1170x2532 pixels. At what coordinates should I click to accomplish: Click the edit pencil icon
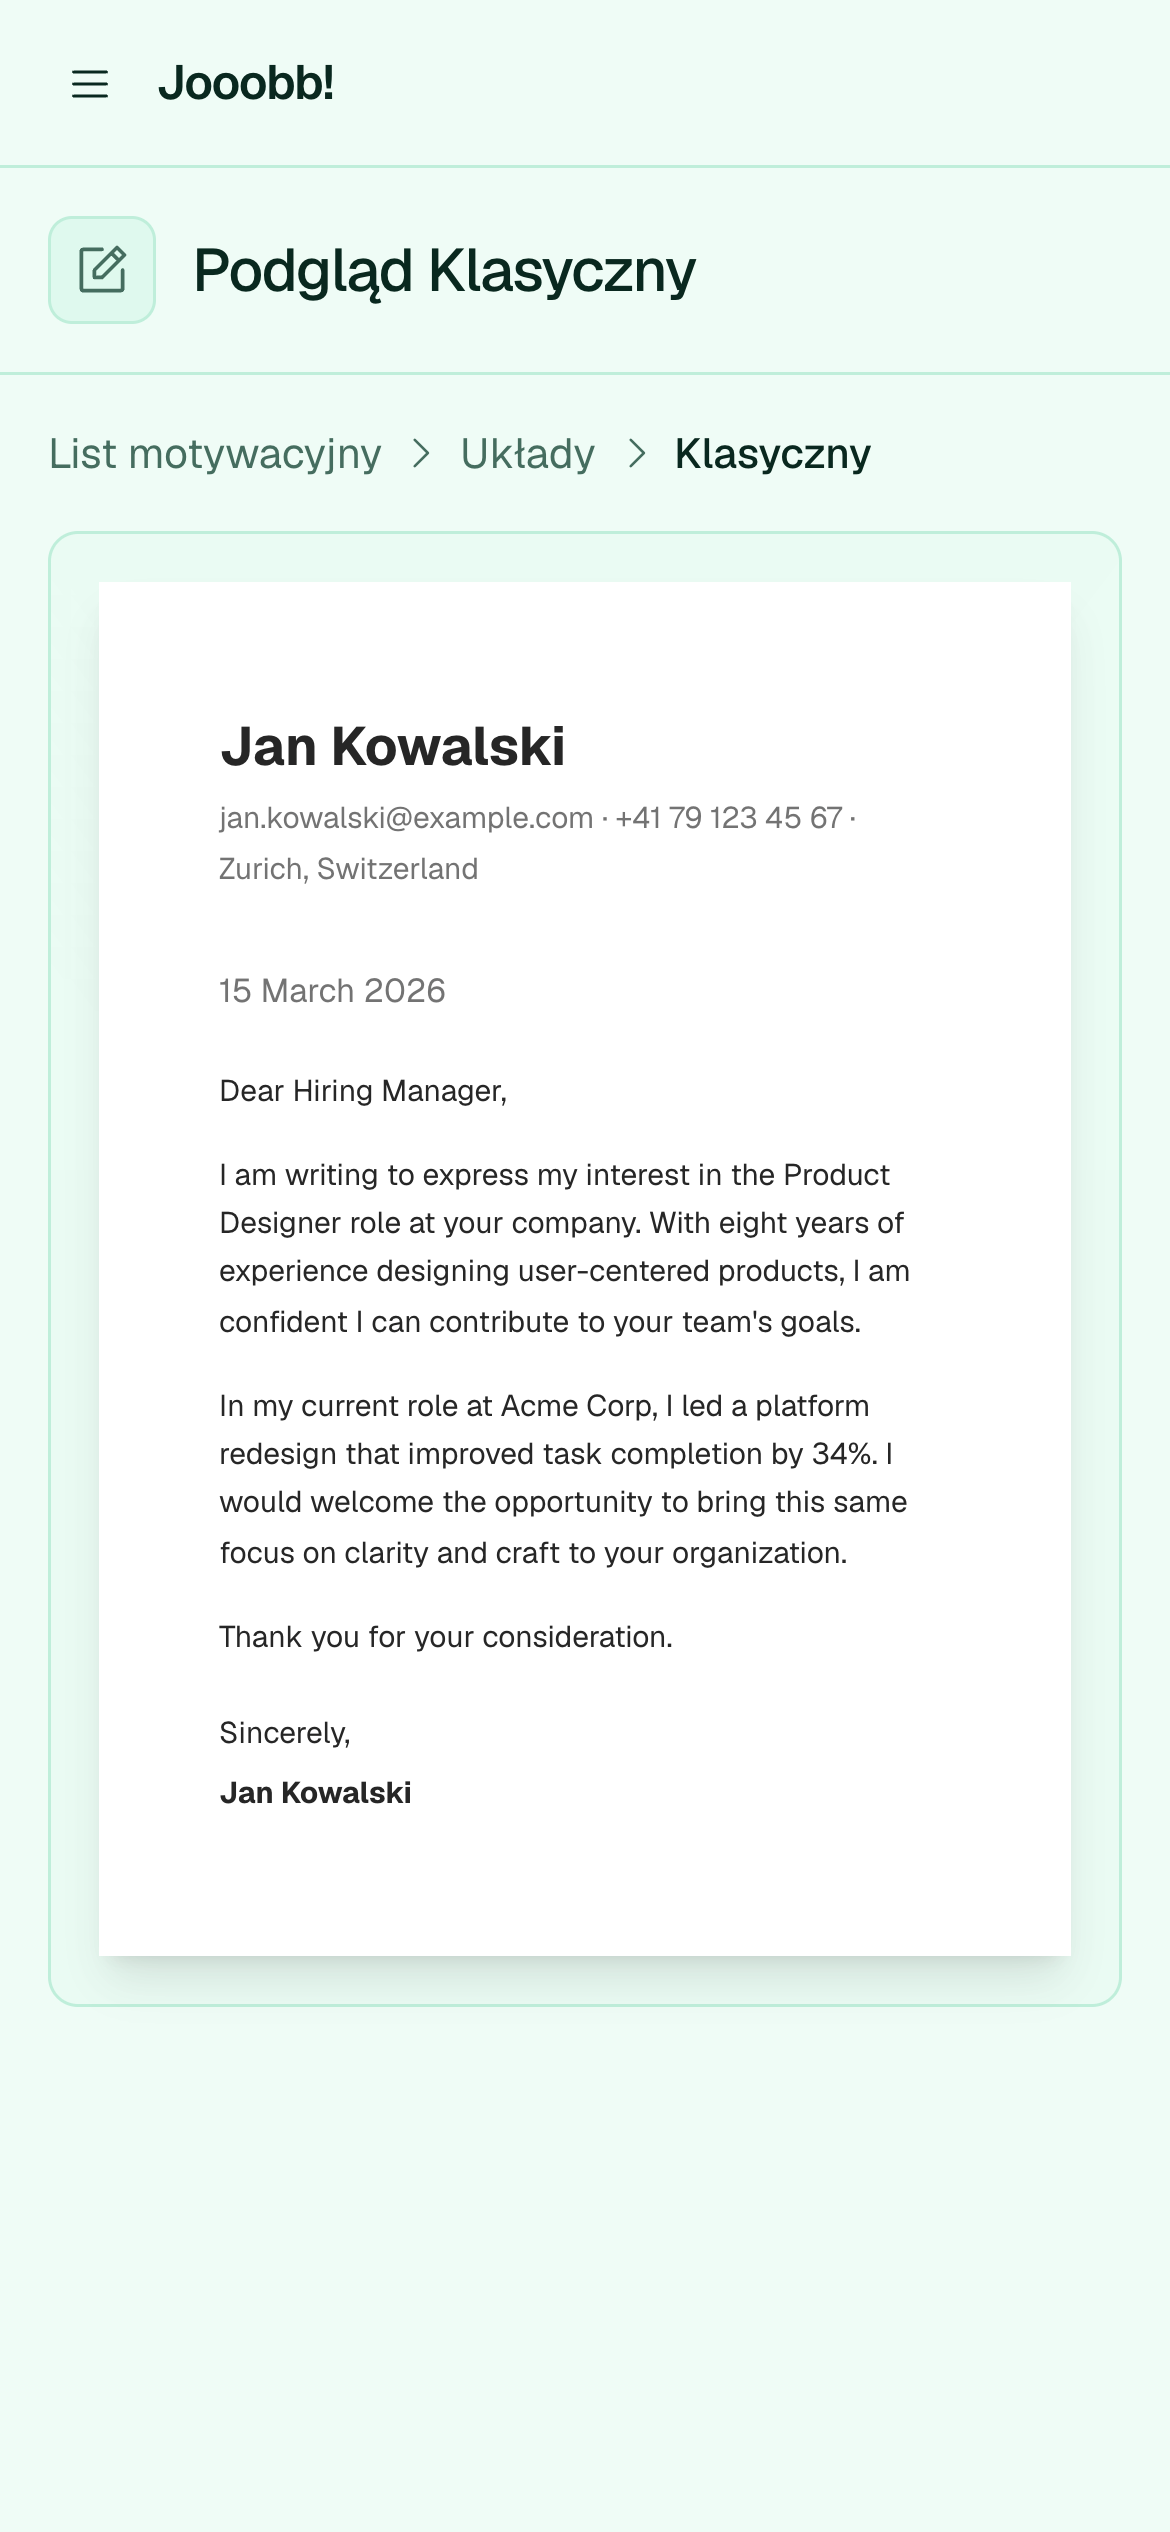(102, 270)
